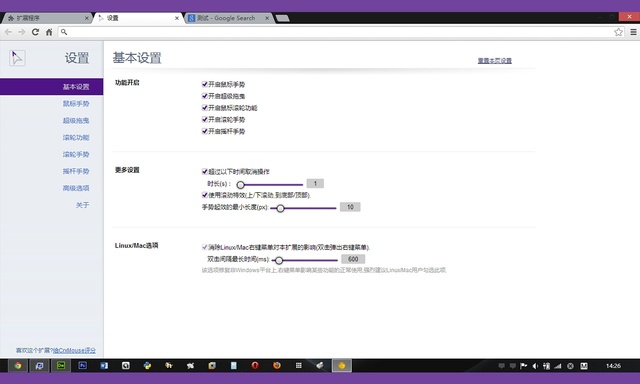
Task: Click the volume speaker tray icon
Action: (x=535, y=366)
